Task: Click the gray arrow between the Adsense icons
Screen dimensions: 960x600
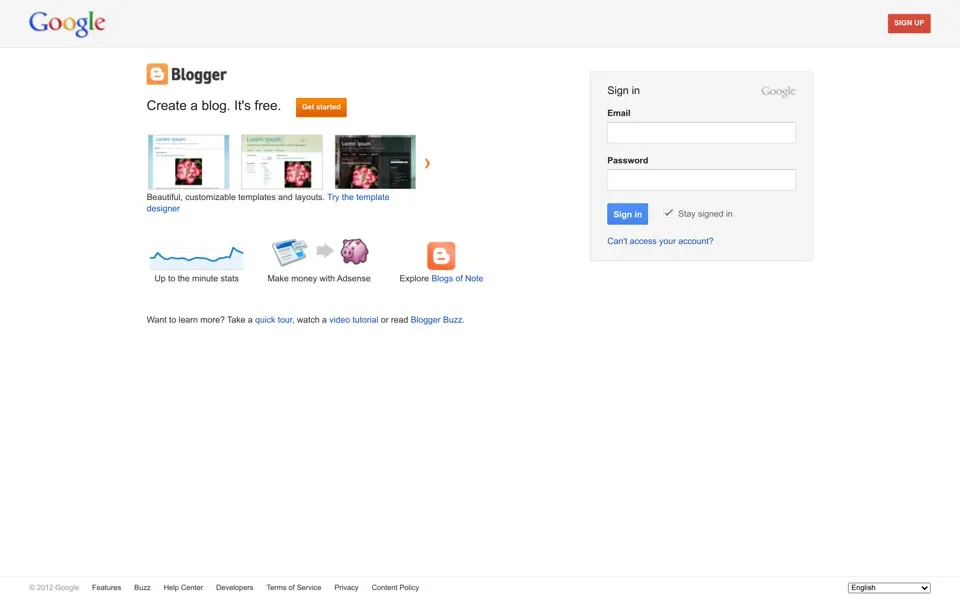Action: point(324,250)
